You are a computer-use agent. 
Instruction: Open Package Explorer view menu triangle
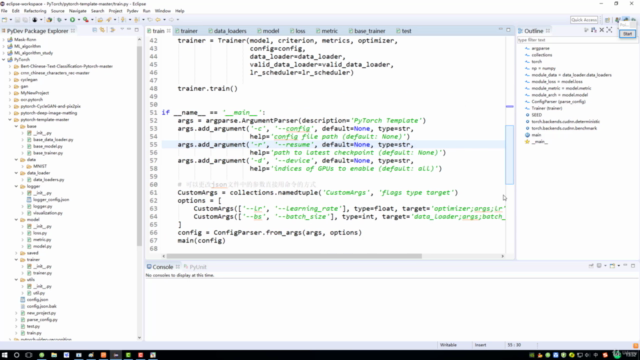[122, 30]
